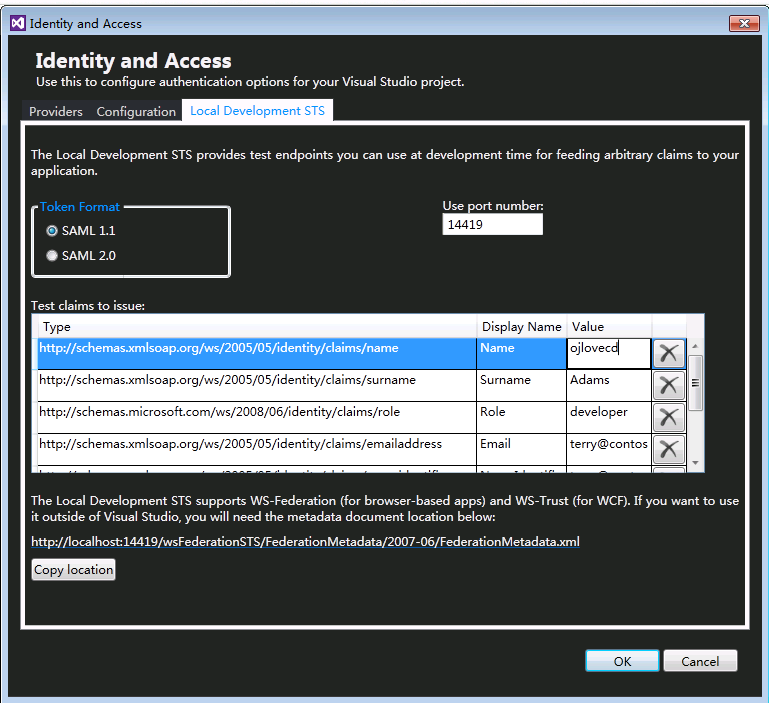Open the FederationMetadata.xml localhost link

(x=305, y=542)
